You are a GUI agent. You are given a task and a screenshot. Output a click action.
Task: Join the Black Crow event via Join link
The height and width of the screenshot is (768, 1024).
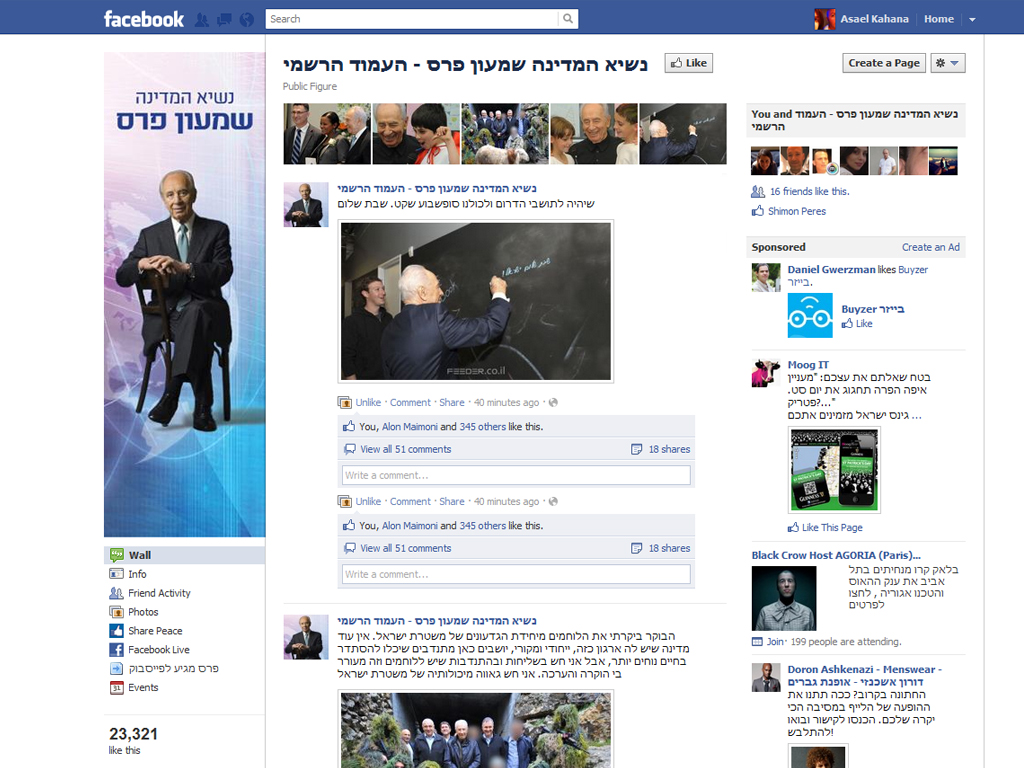775,642
